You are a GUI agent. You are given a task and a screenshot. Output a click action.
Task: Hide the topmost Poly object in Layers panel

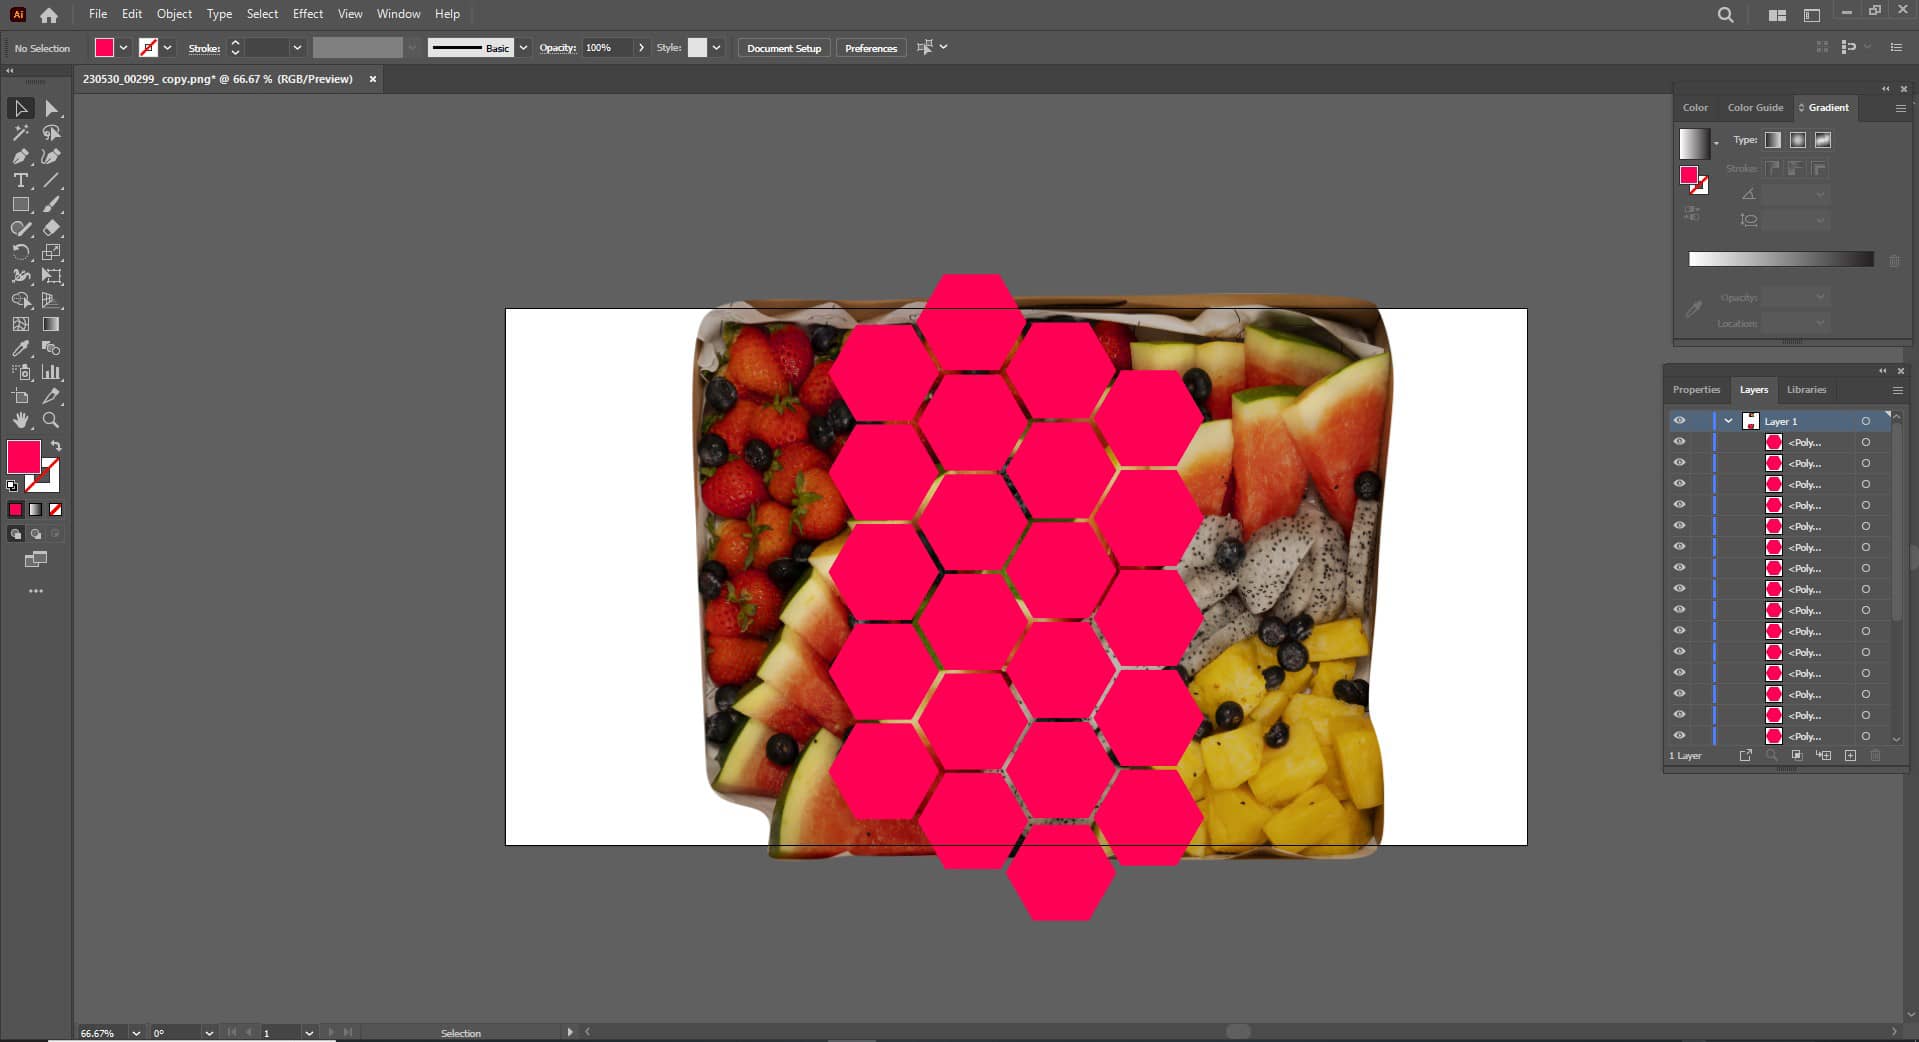pyautogui.click(x=1679, y=441)
